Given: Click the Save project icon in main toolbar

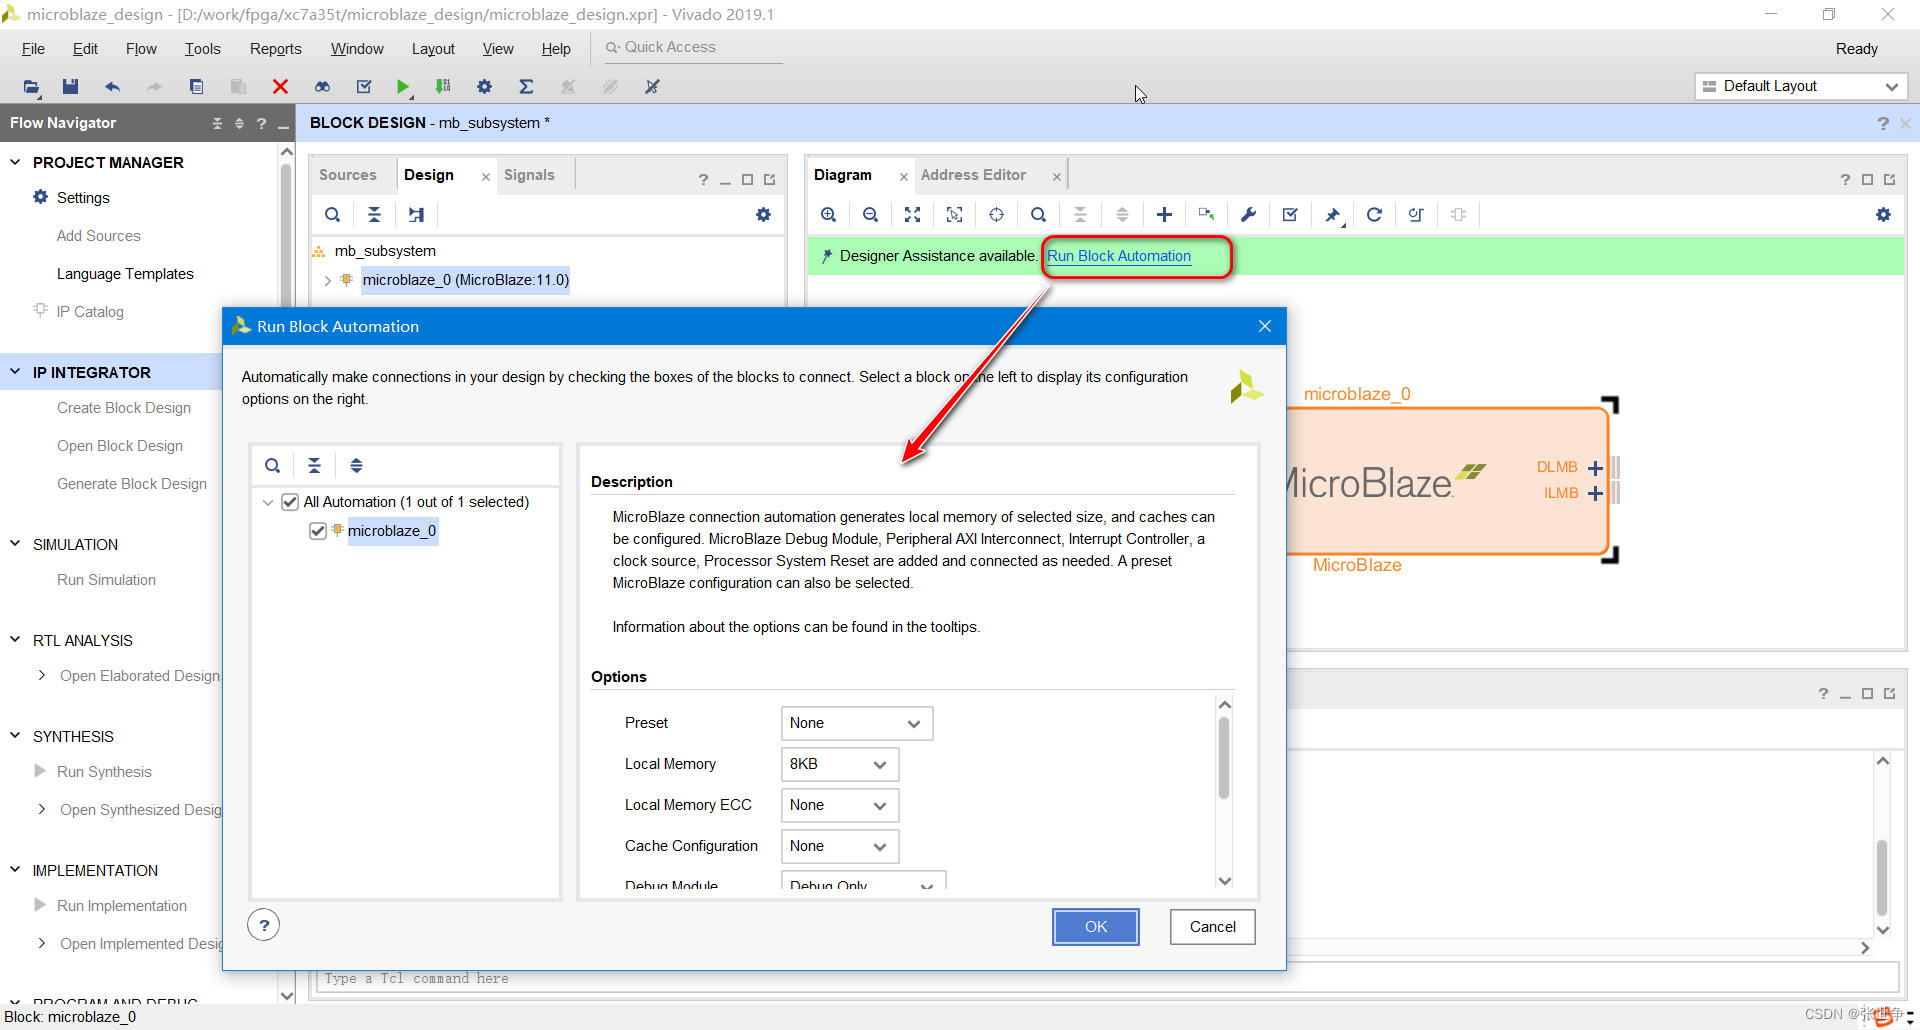Looking at the screenshot, I should click(70, 87).
